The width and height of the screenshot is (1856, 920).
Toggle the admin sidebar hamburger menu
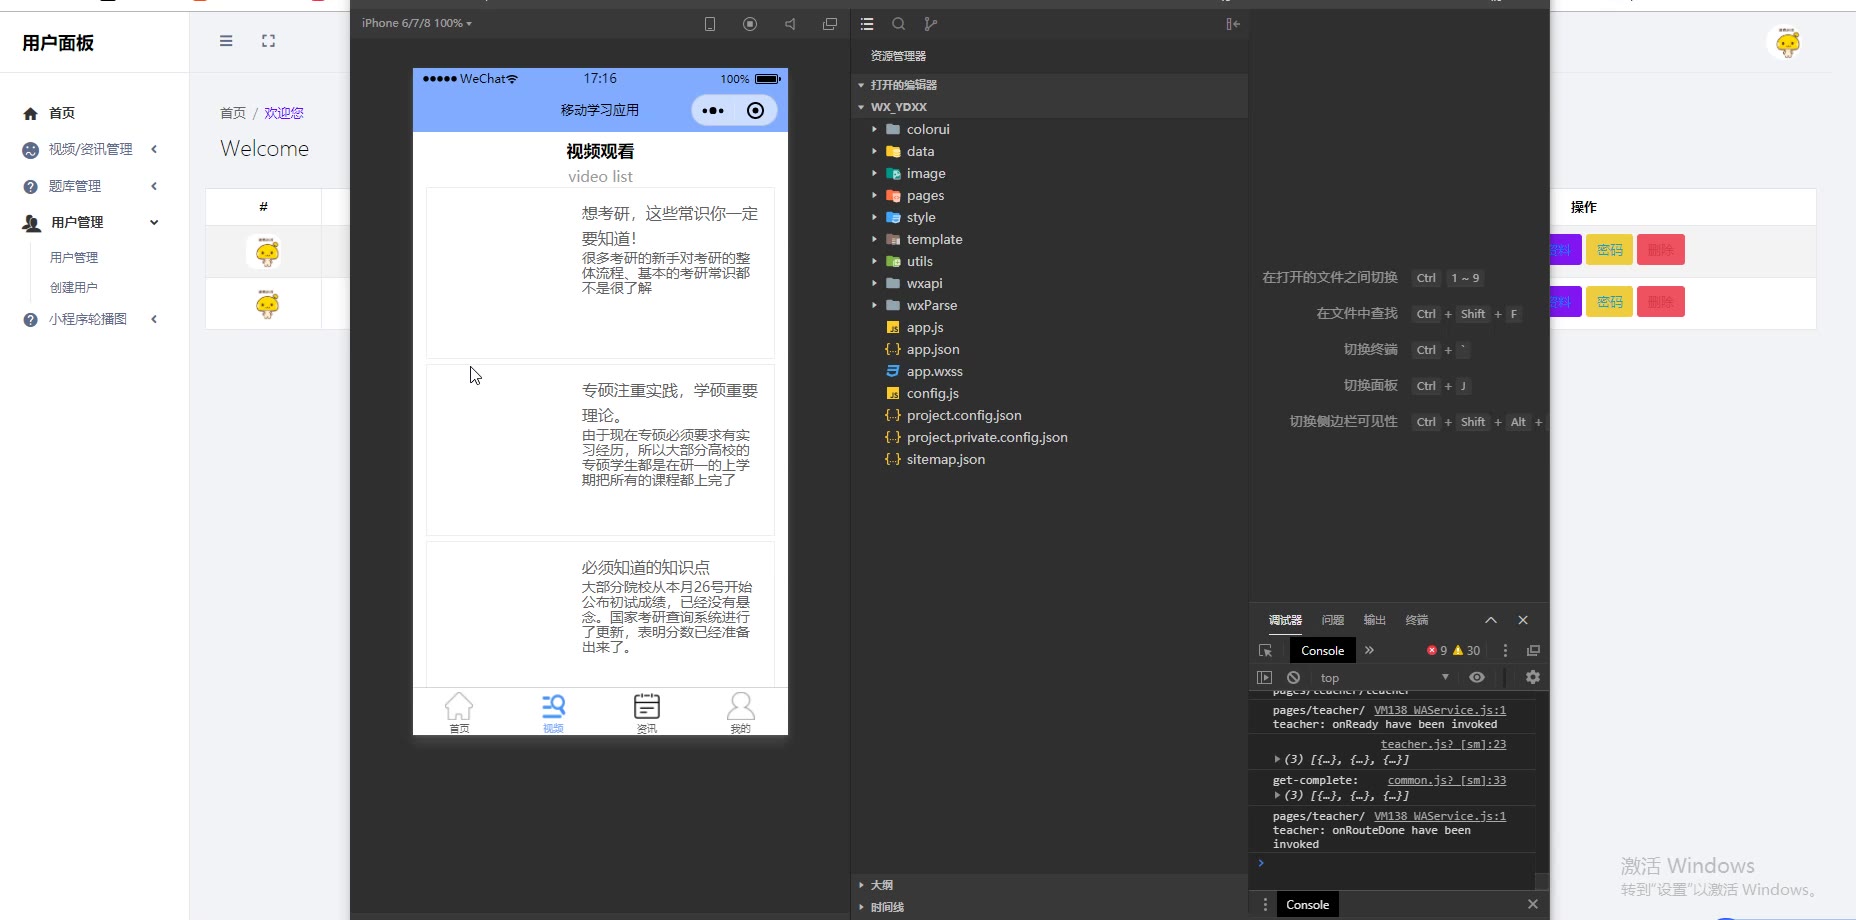(x=226, y=41)
